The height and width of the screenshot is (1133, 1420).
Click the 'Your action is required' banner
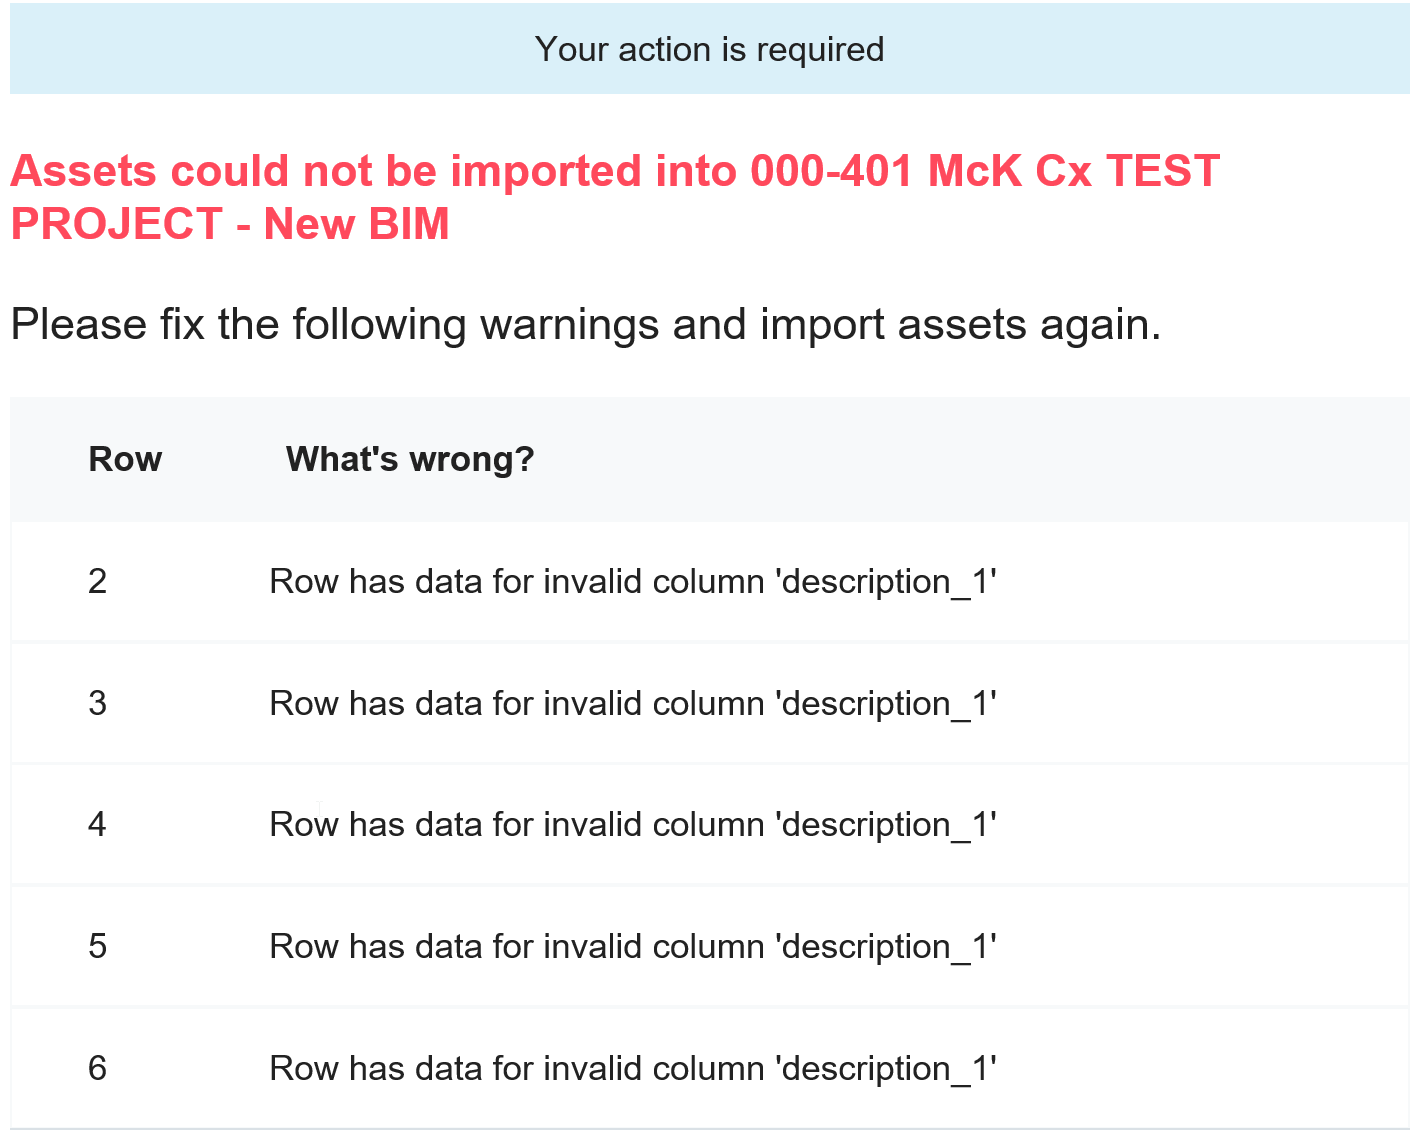pos(709,49)
